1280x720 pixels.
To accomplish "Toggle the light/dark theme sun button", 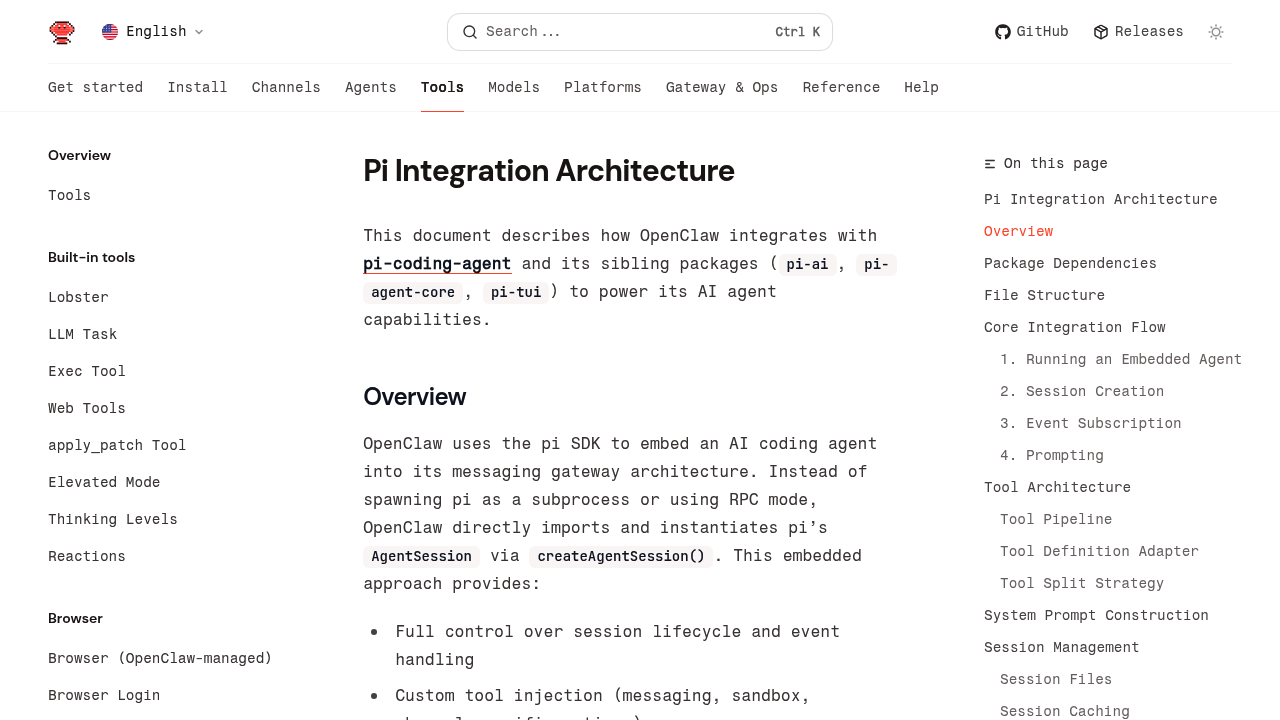I will pyautogui.click(x=1216, y=32).
